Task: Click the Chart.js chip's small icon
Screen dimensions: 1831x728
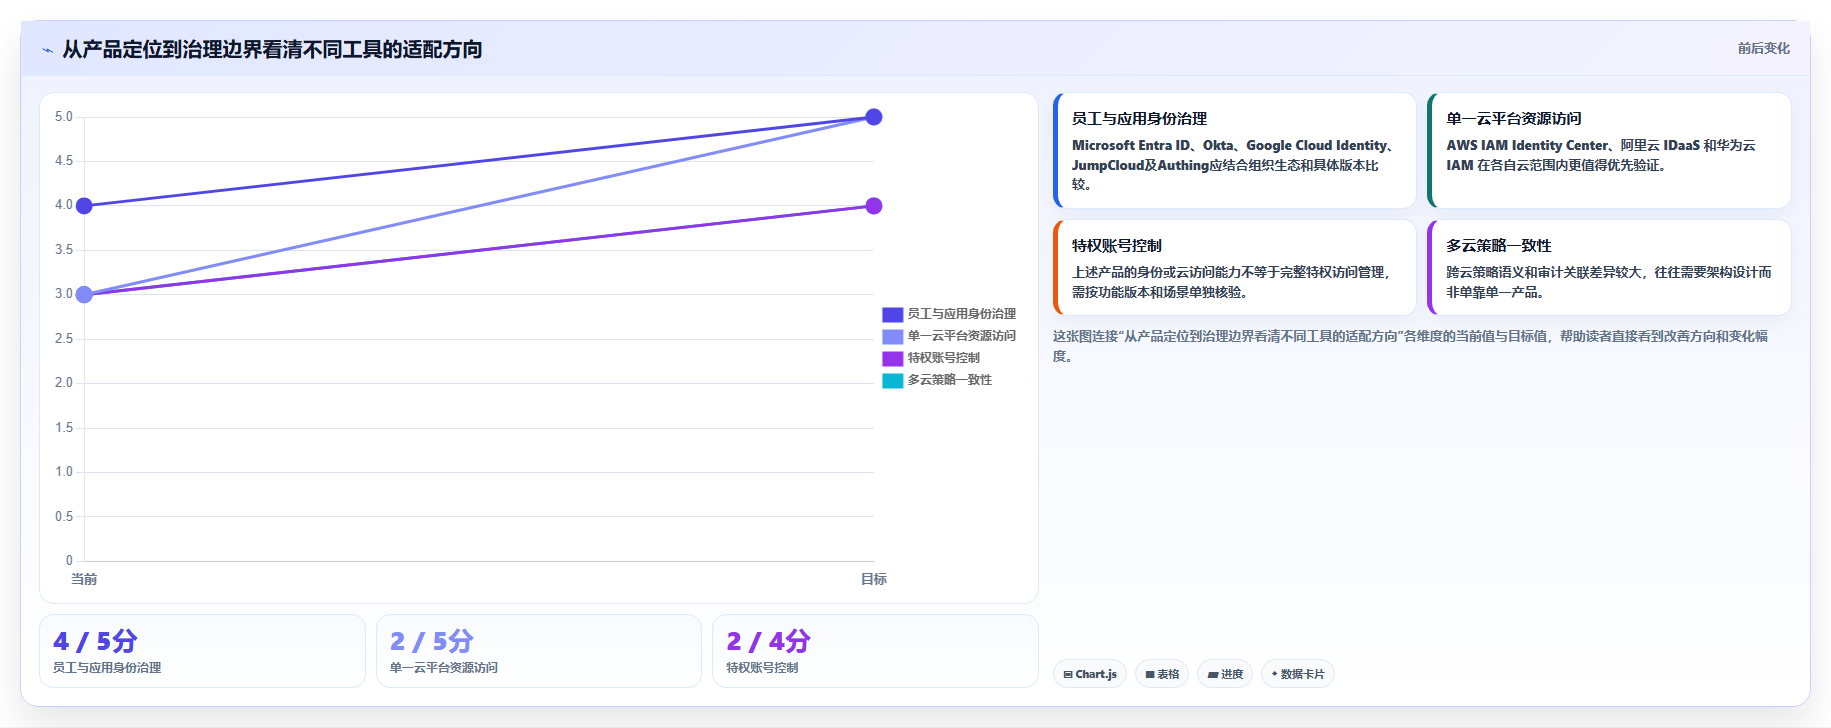Action: click(1068, 675)
